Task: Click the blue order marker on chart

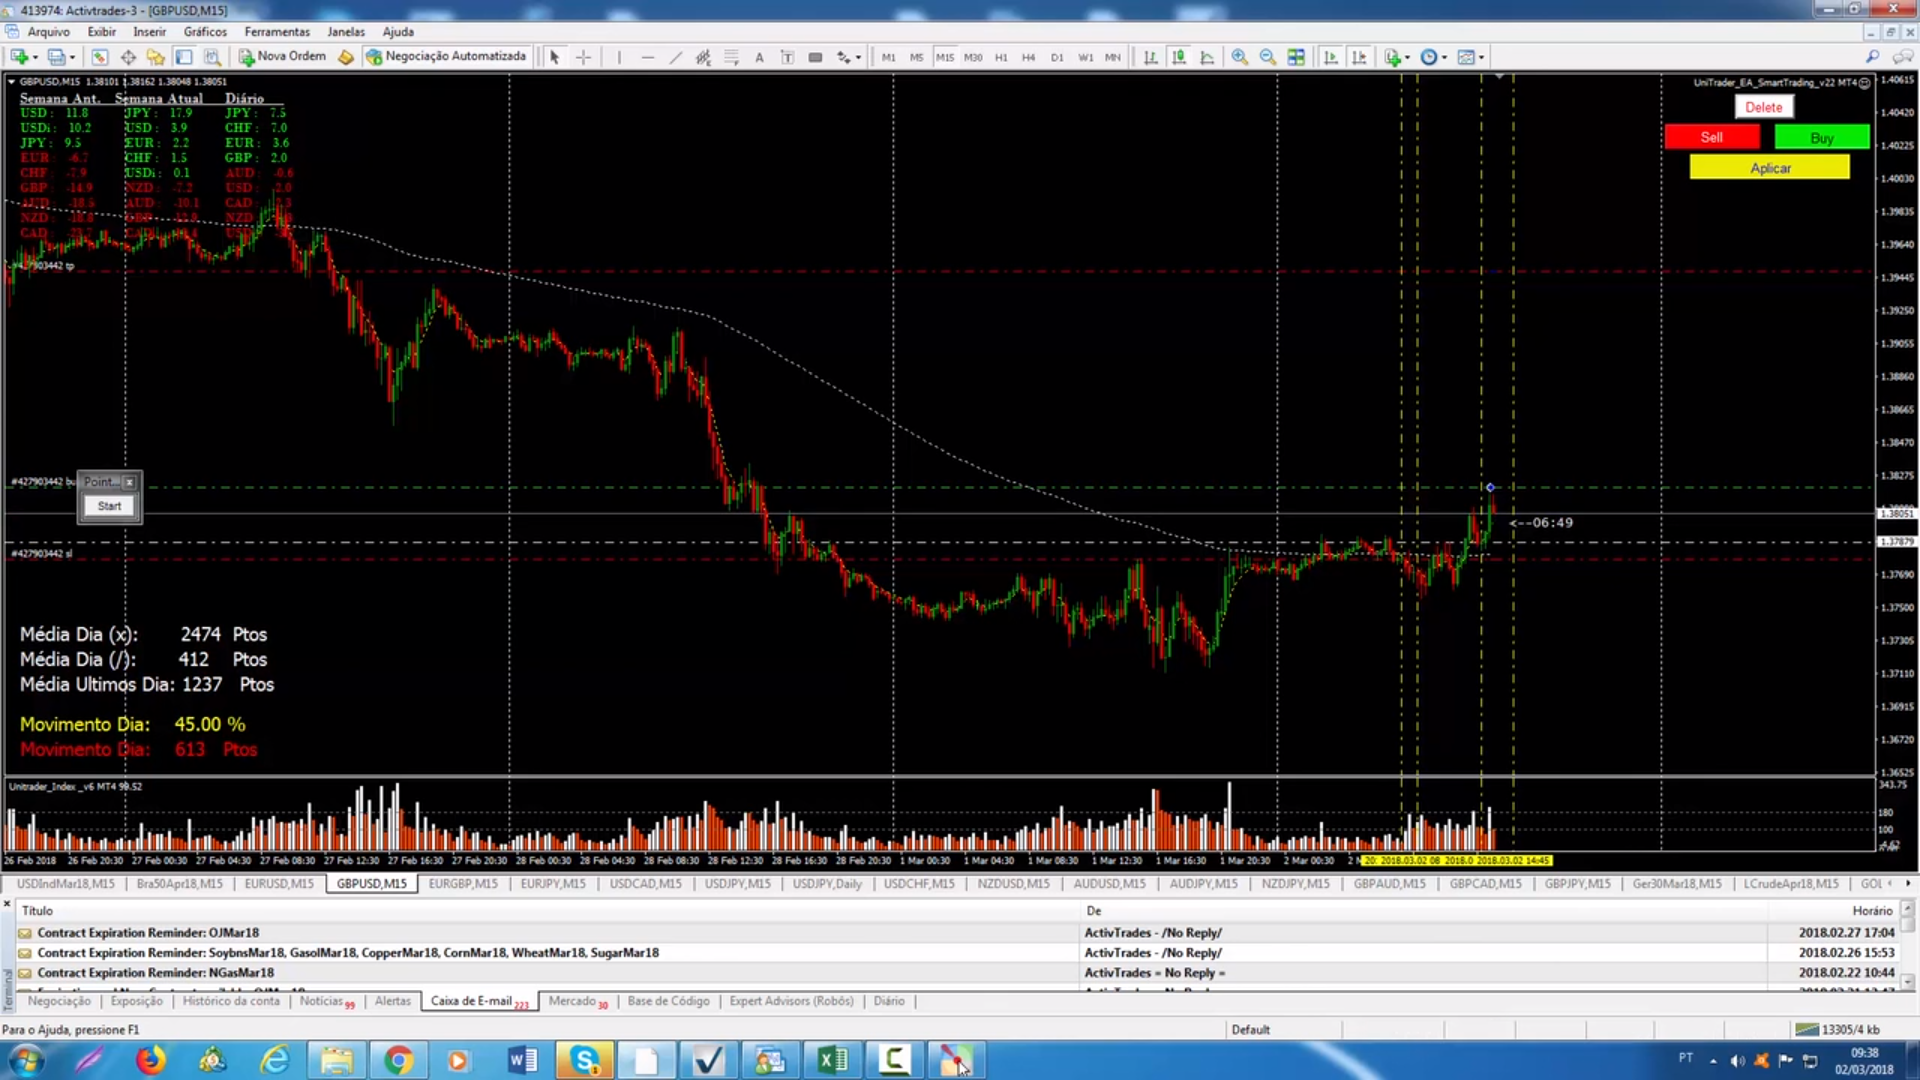Action: 1490,487
